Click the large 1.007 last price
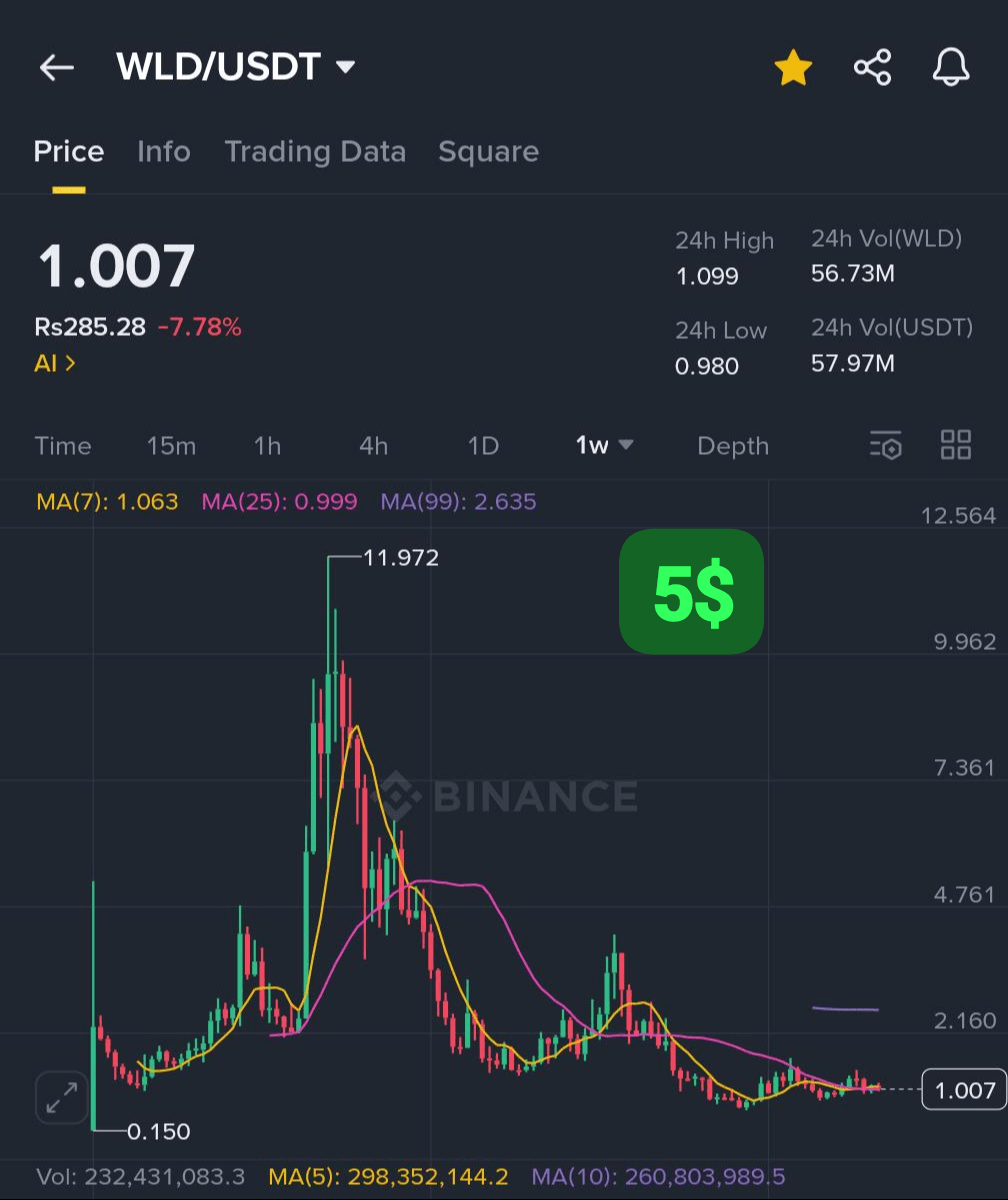1008x1200 pixels. click(116, 267)
